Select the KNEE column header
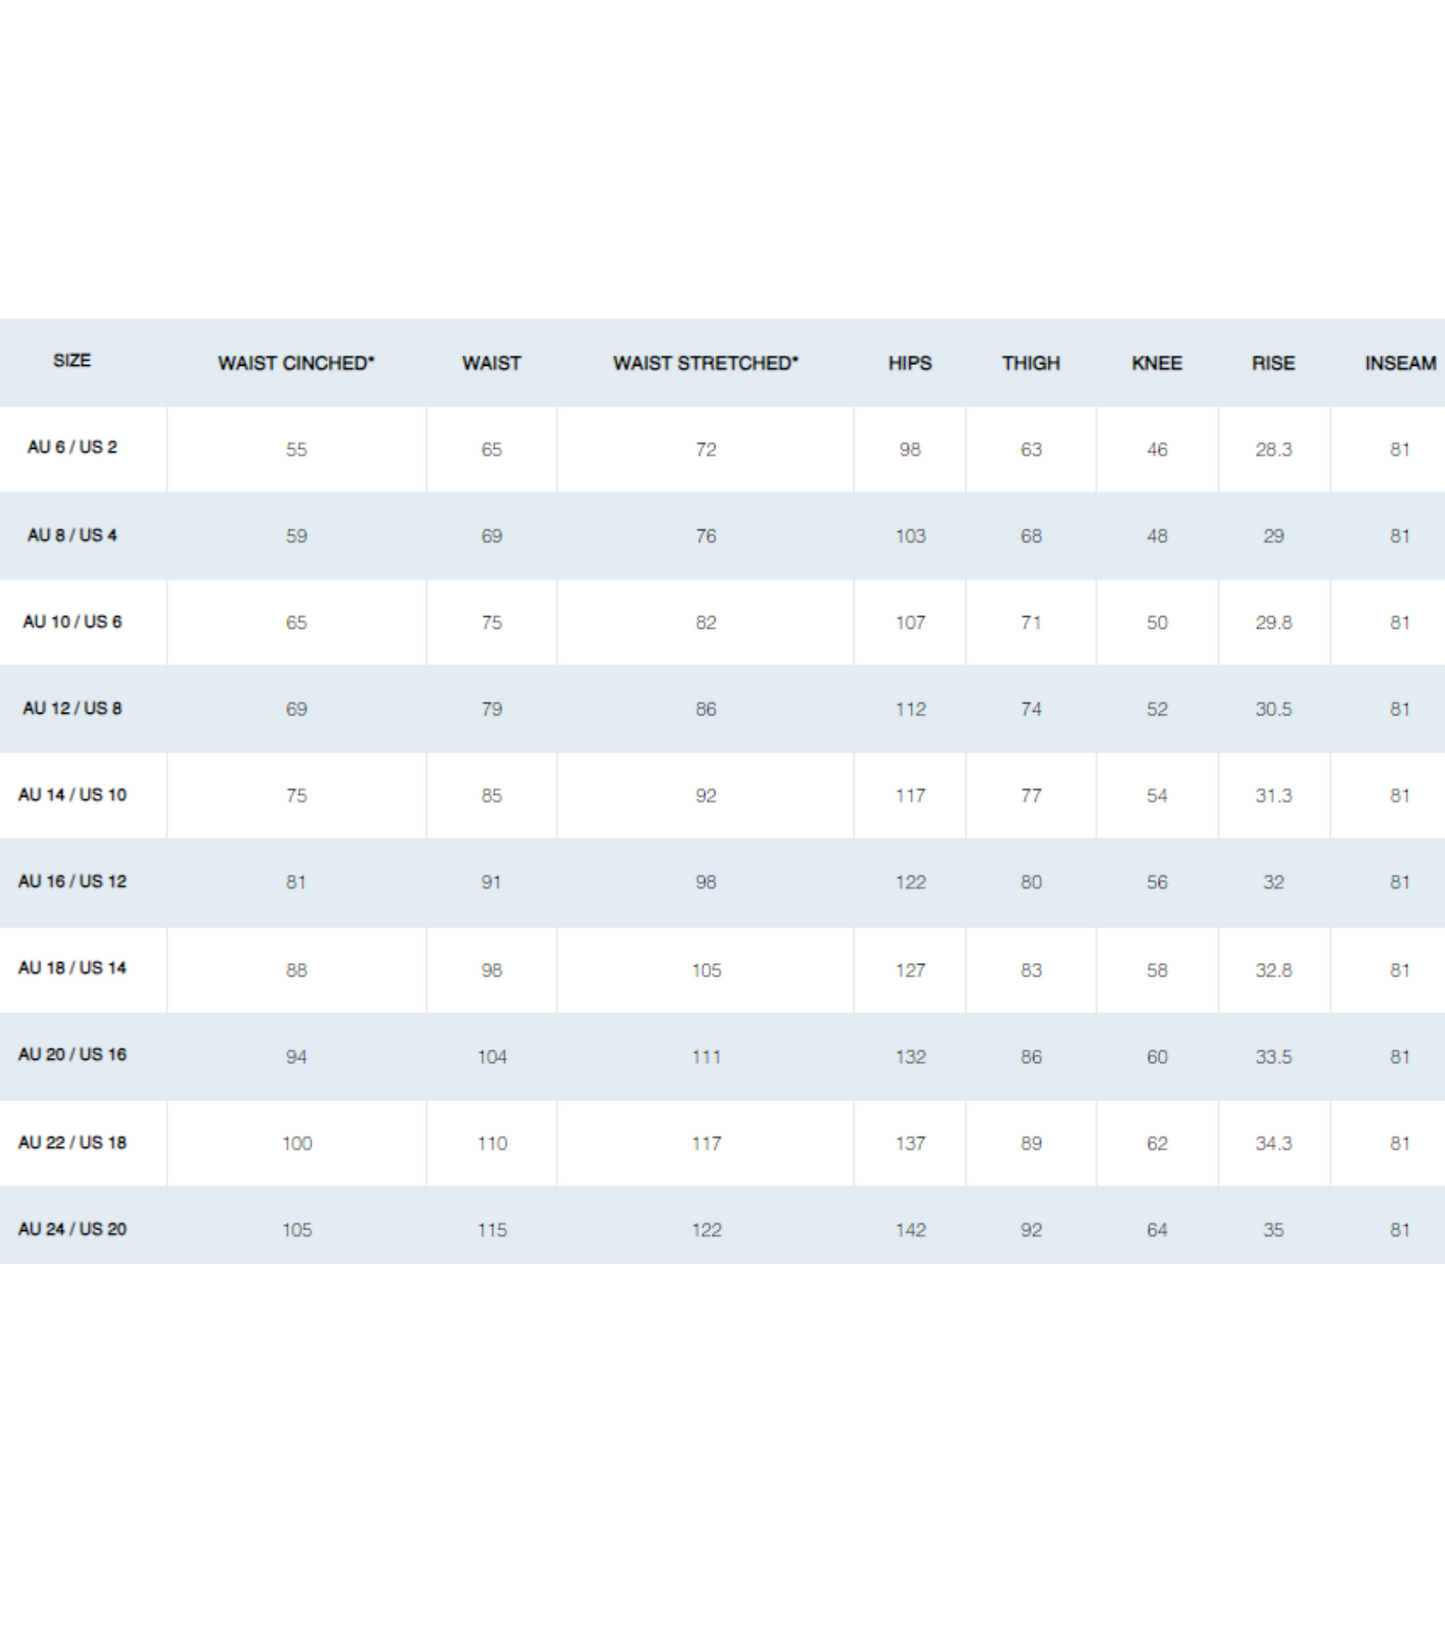Viewport: 1445px width, 1626px height. pos(1157,363)
